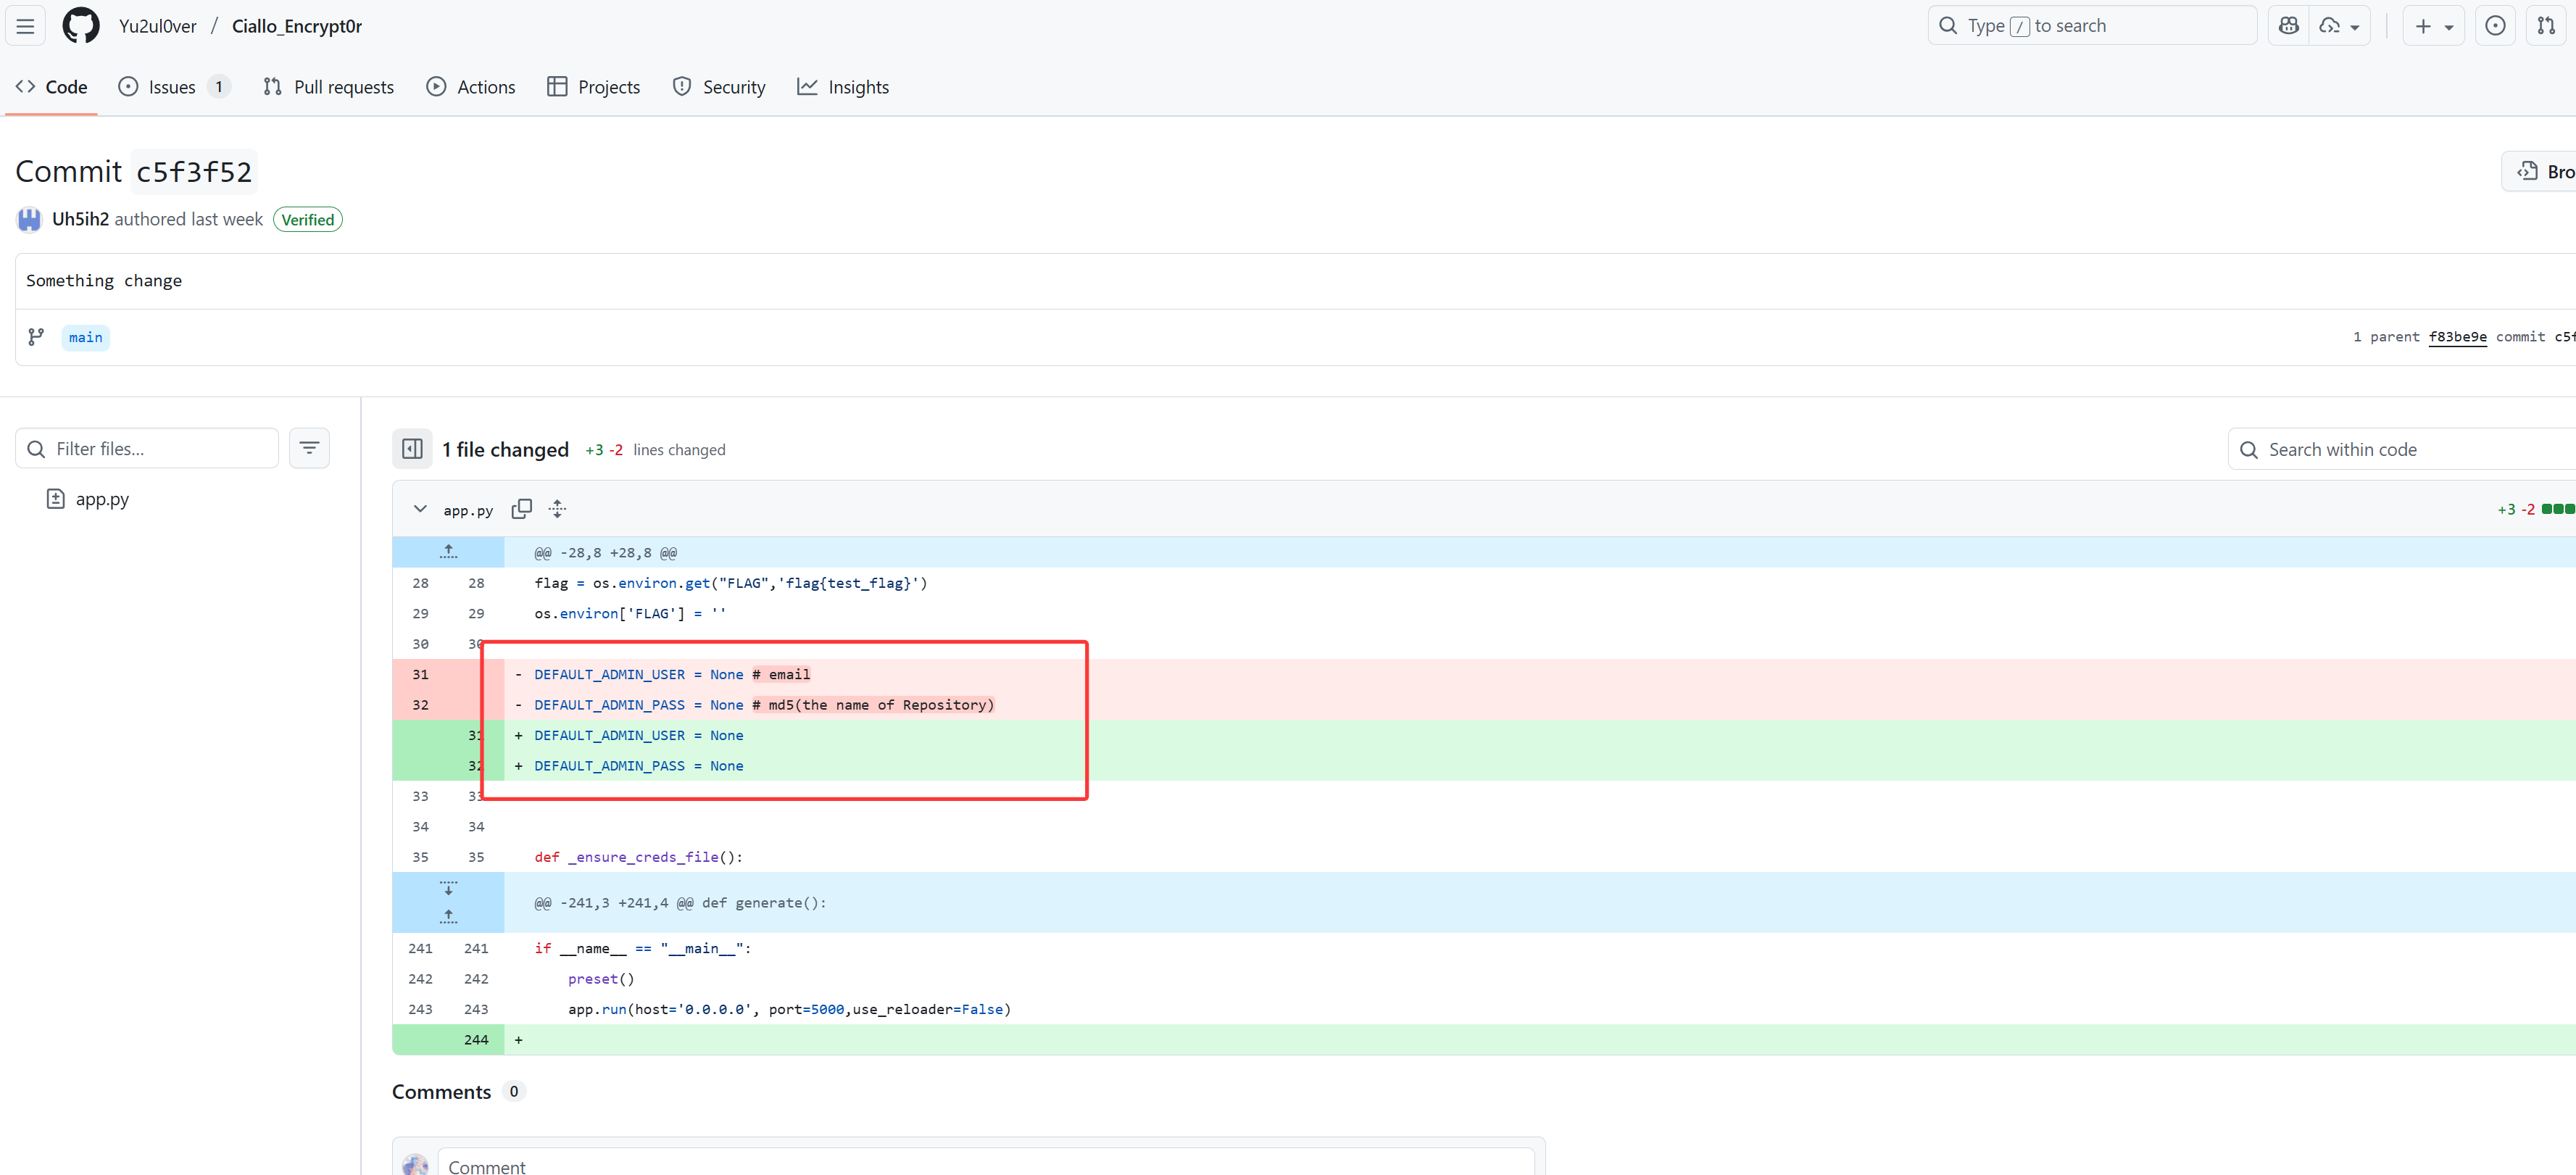Copy the app.py file path
Viewport: 2576px width, 1175px height.
521,509
